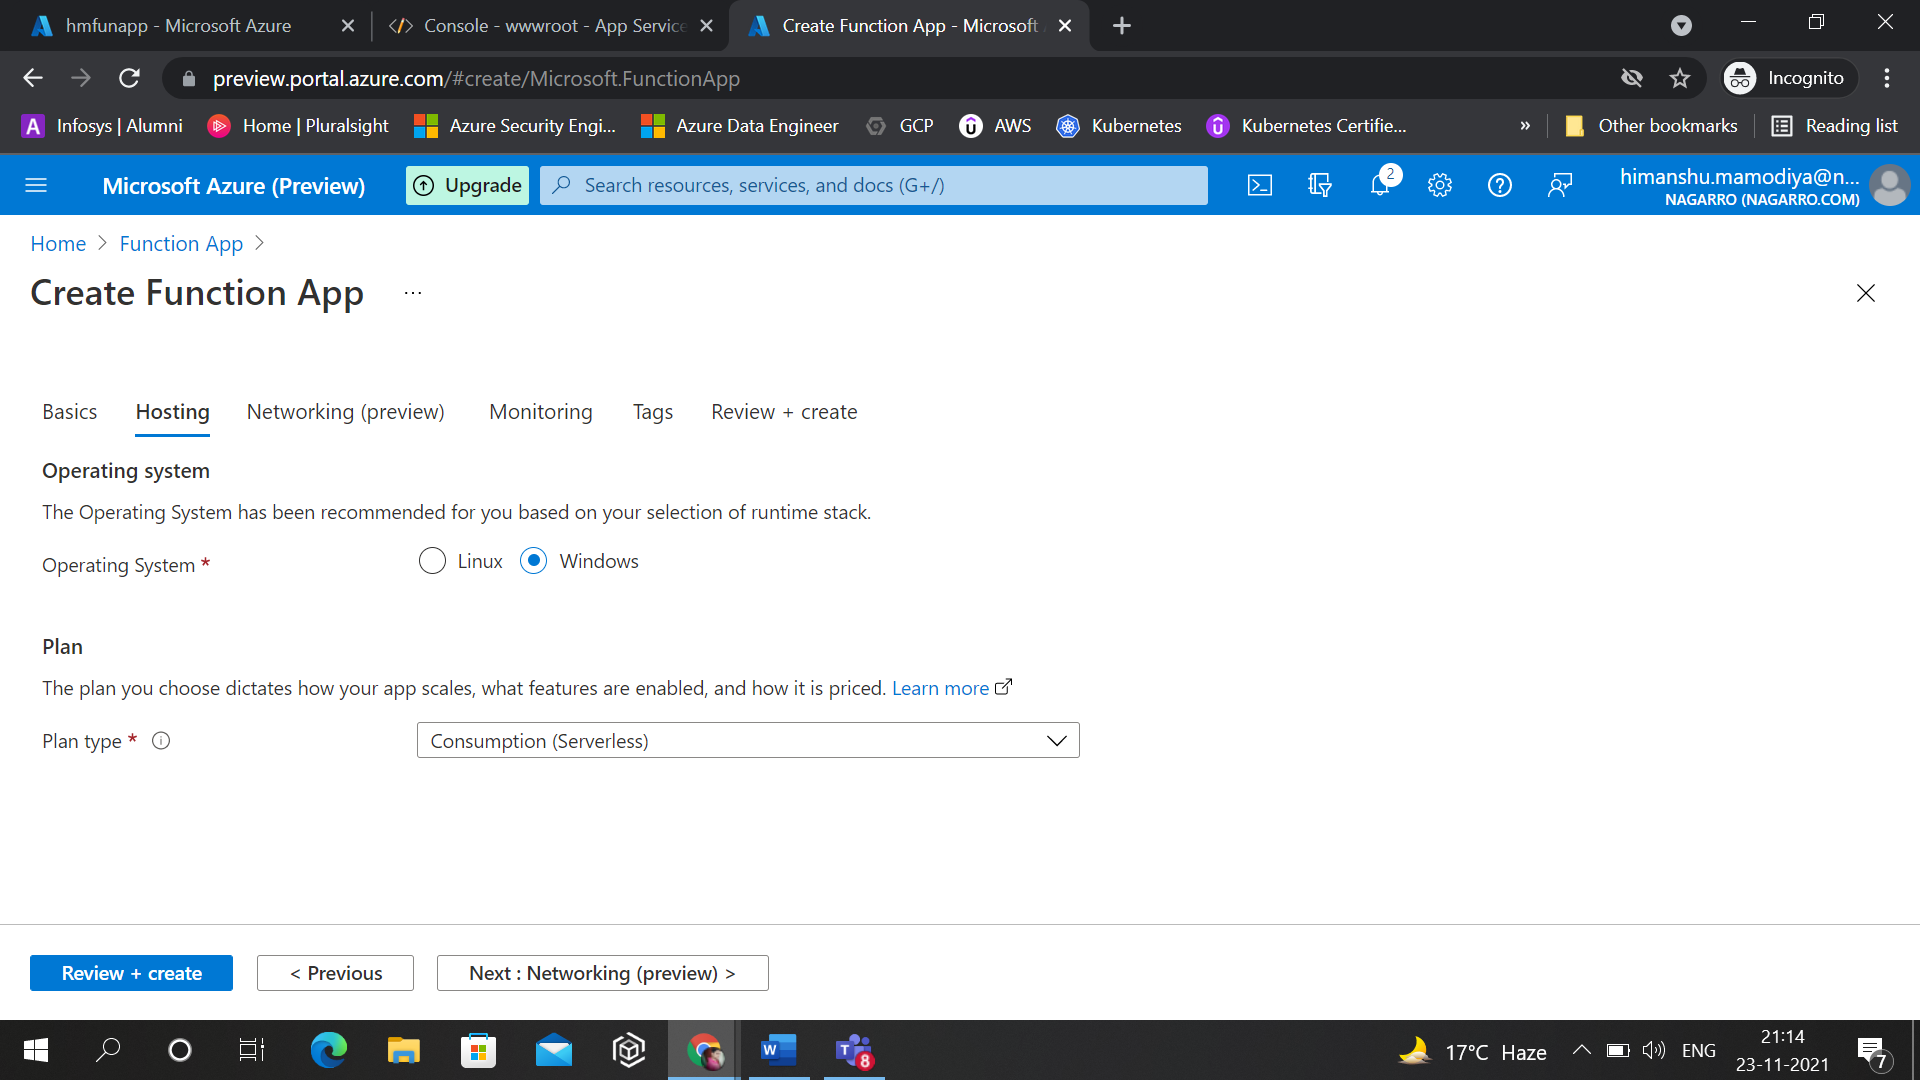Open the Azure portal hamburger menu
The image size is (1920, 1080).
[x=36, y=185]
